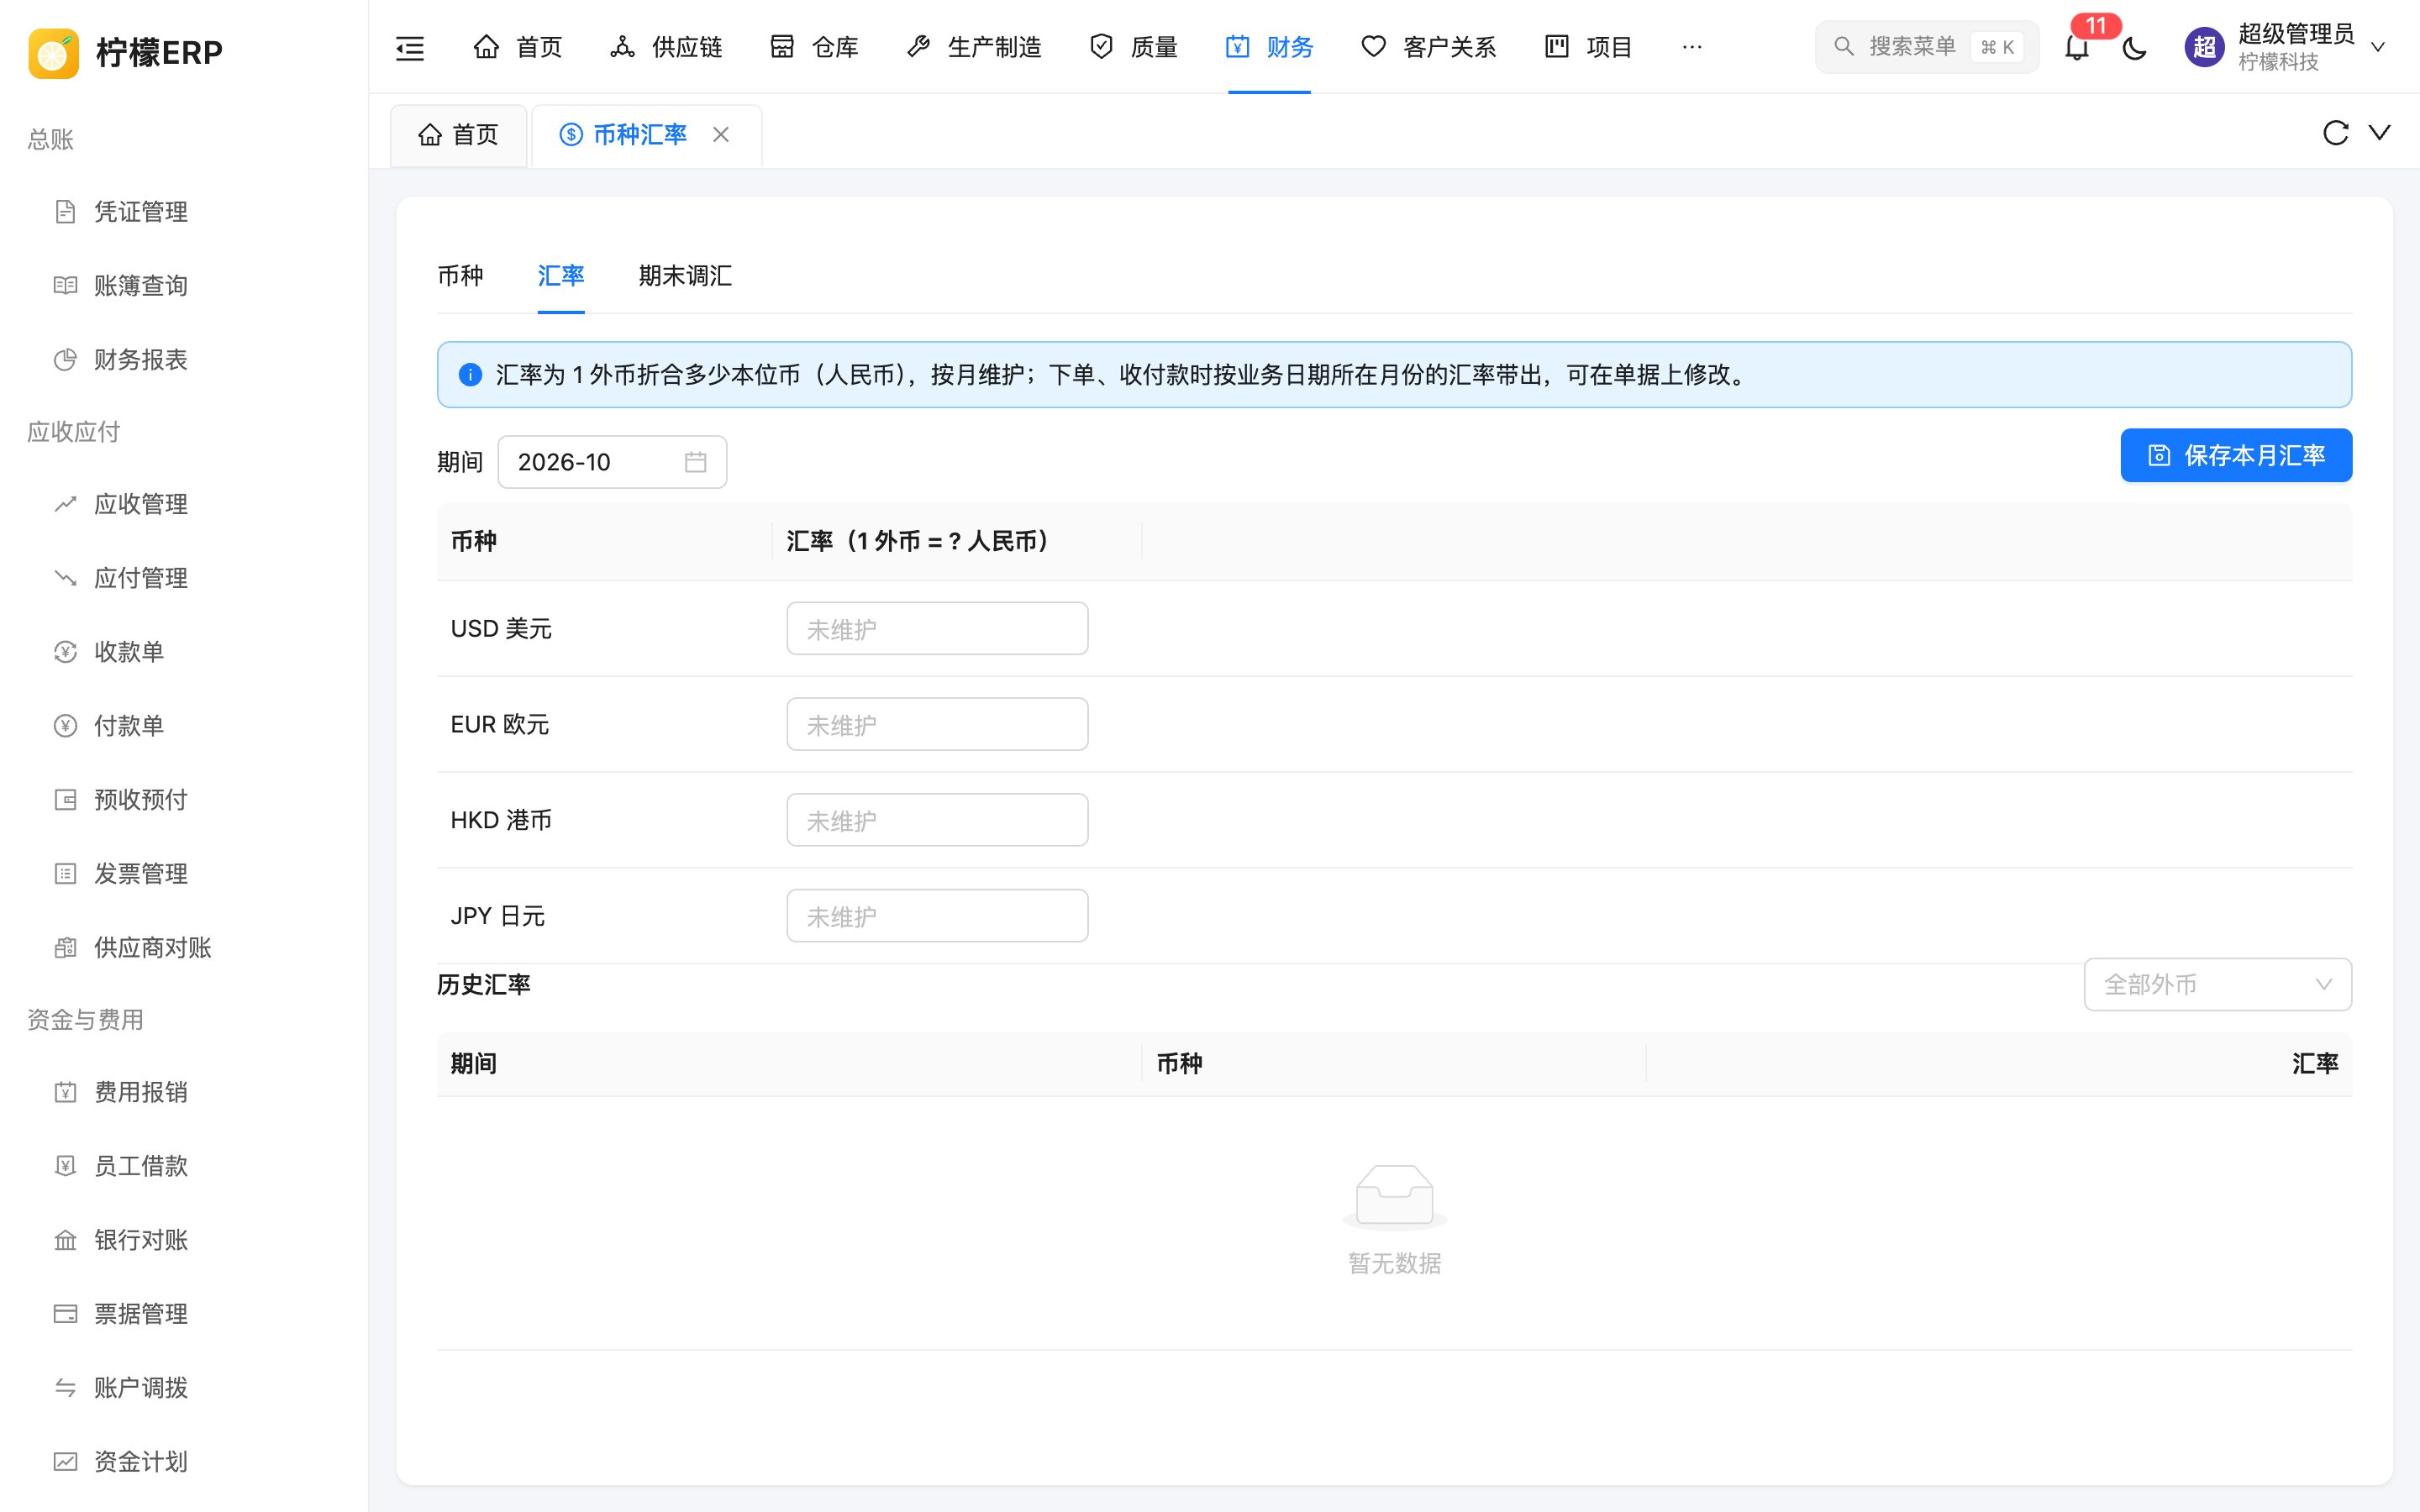
Task: Open notifications bell with badge 11
Action: point(2077,47)
